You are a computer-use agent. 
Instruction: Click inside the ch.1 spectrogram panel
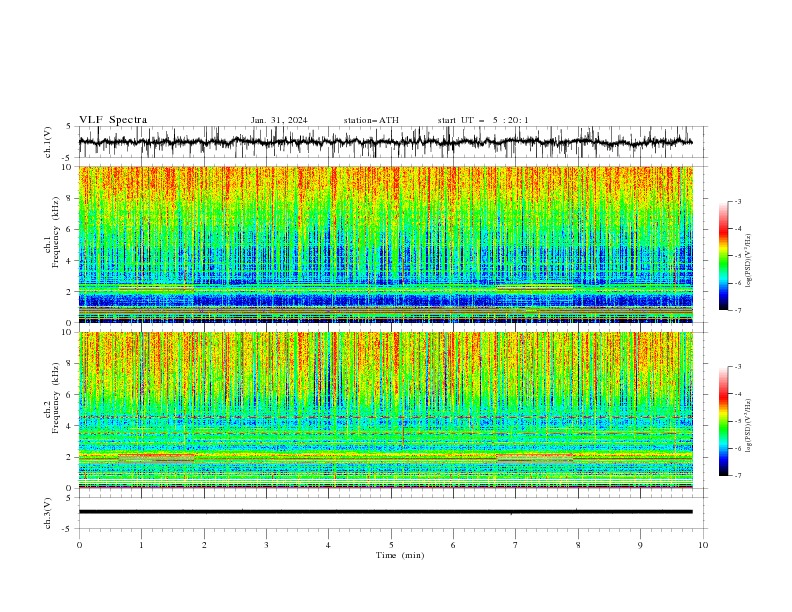coord(385,244)
